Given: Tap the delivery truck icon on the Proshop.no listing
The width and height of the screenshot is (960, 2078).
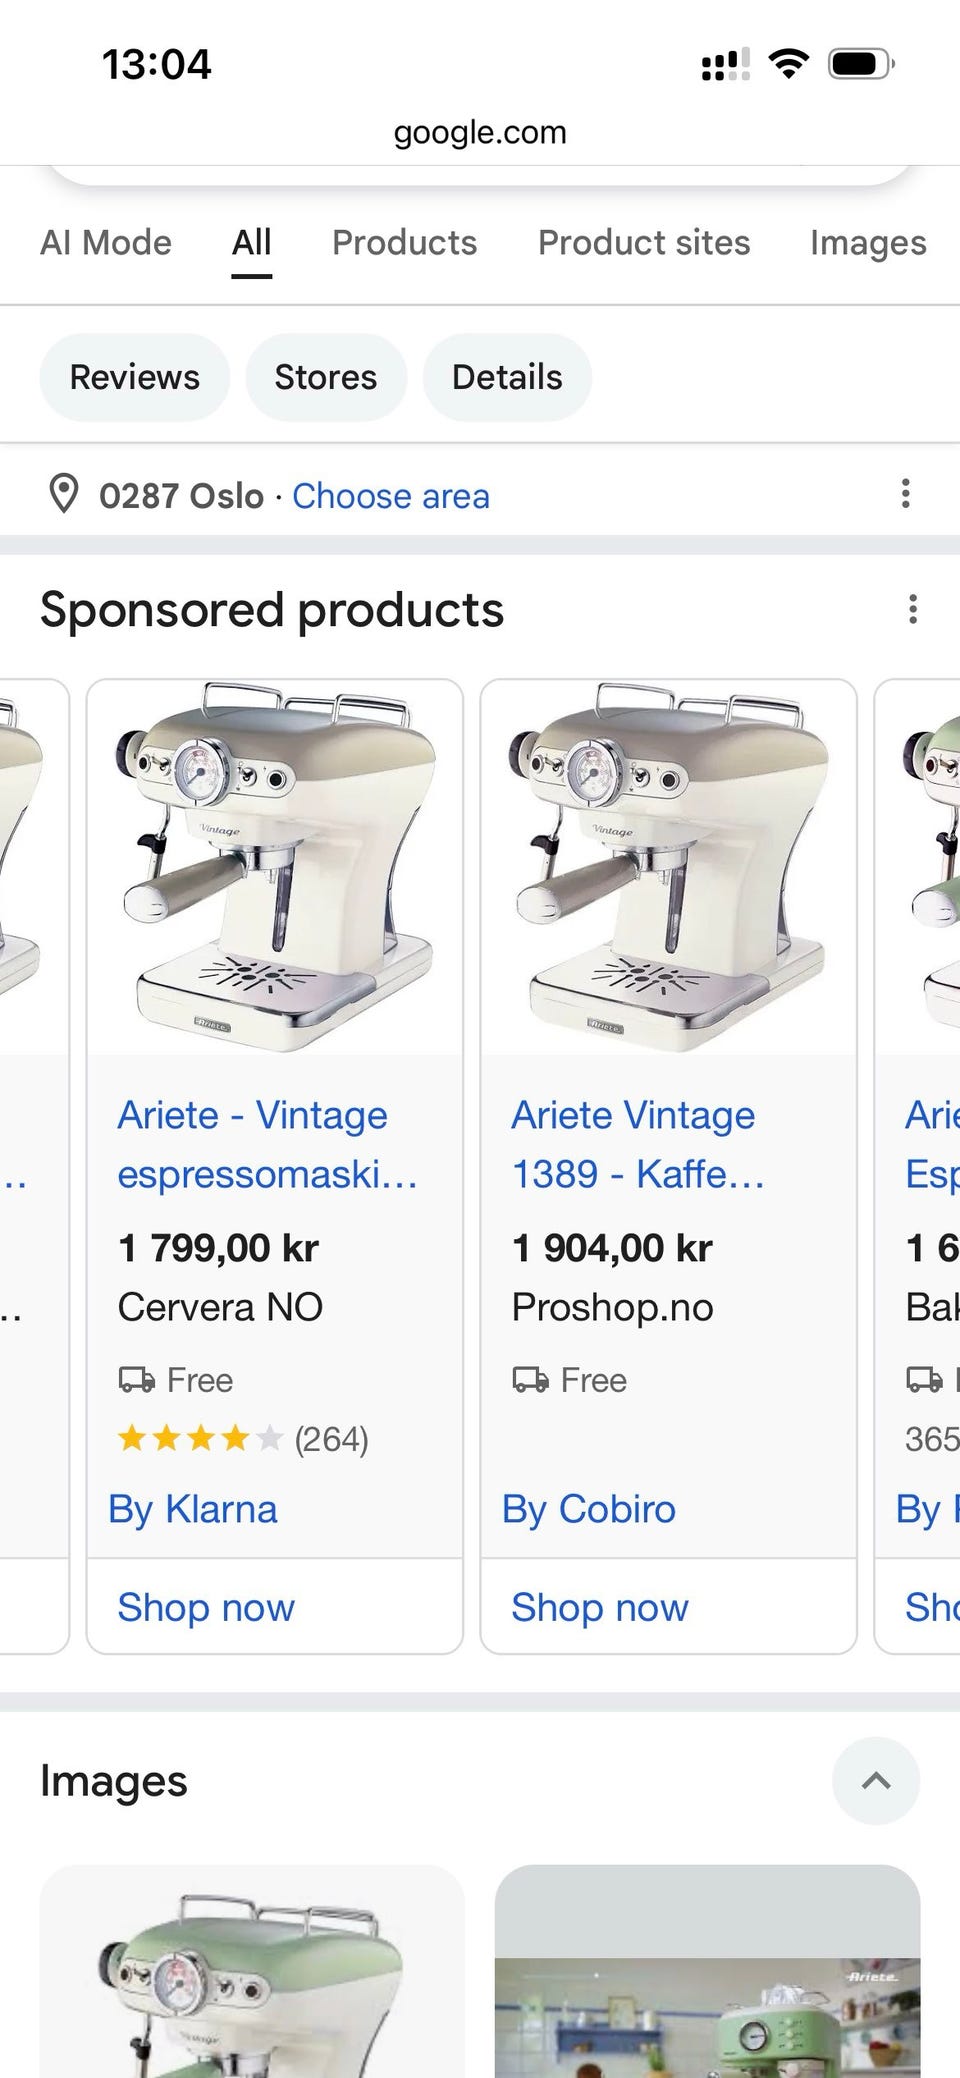Looking at the screenshot, I should (x=531, y=1380).
